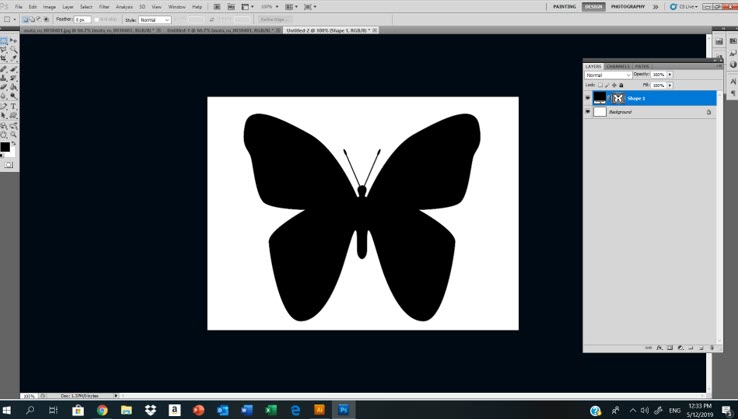Open Character panel icon in dock

[x=733, y=81]
